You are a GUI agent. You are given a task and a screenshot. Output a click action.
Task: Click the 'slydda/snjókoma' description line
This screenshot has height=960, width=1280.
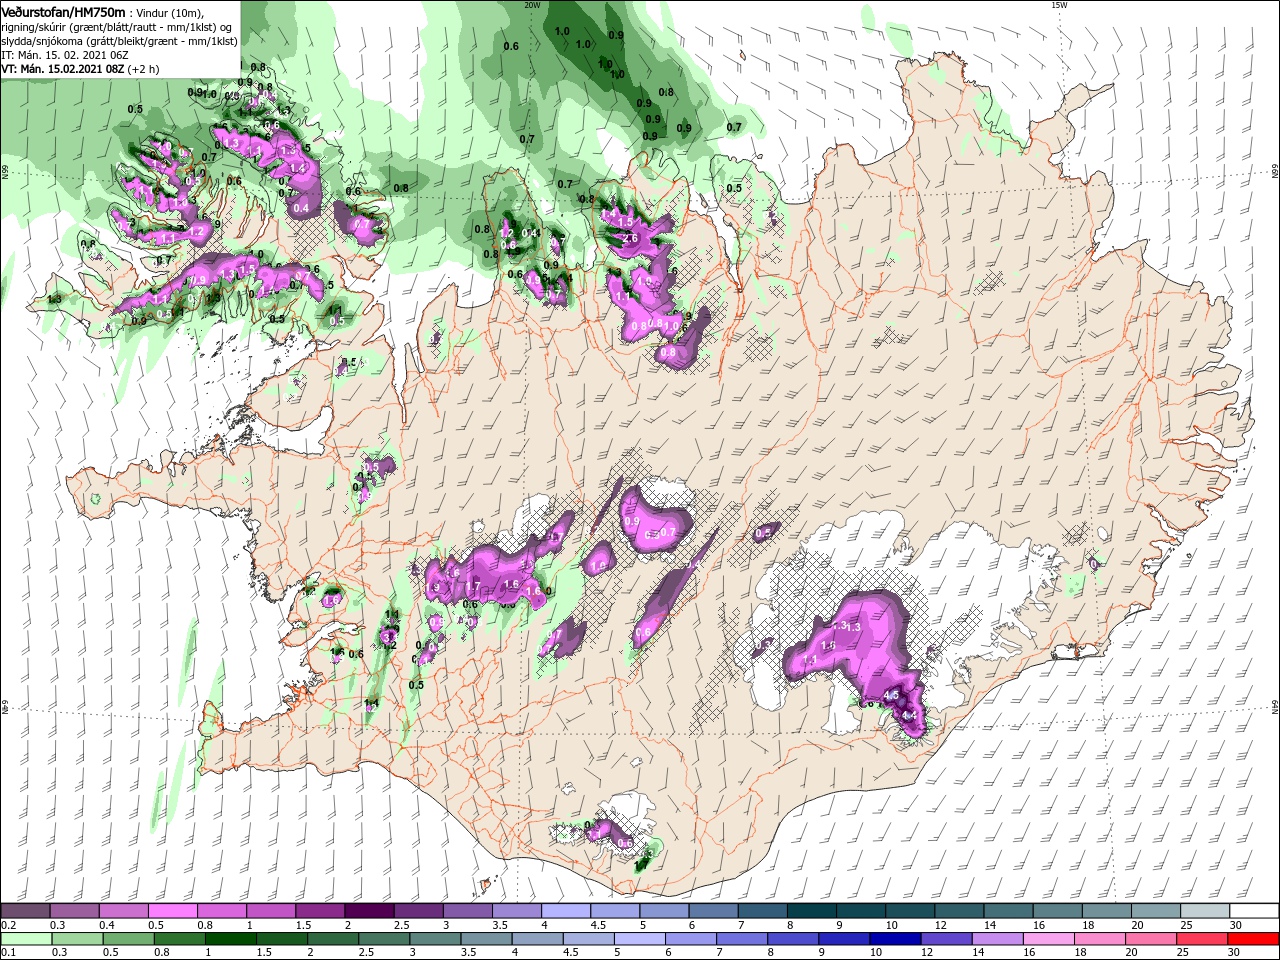point(119,41)
